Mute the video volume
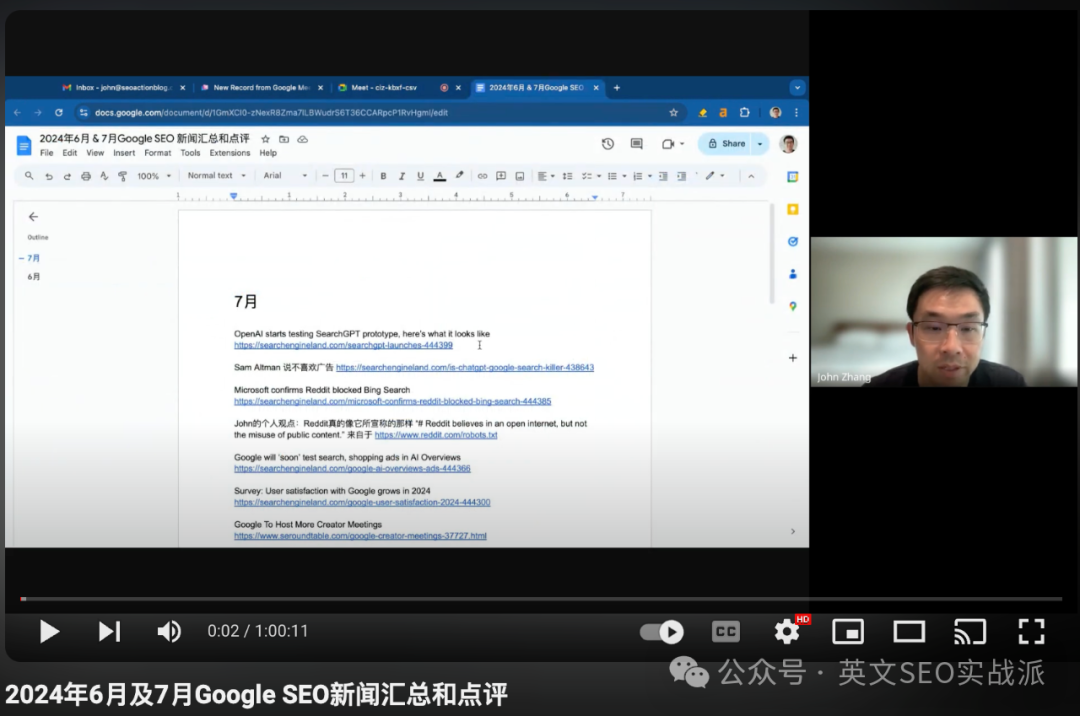Image resolution: width=1080 pixels, height=716 pixels. pyautogui.click(x=169, y=631)
